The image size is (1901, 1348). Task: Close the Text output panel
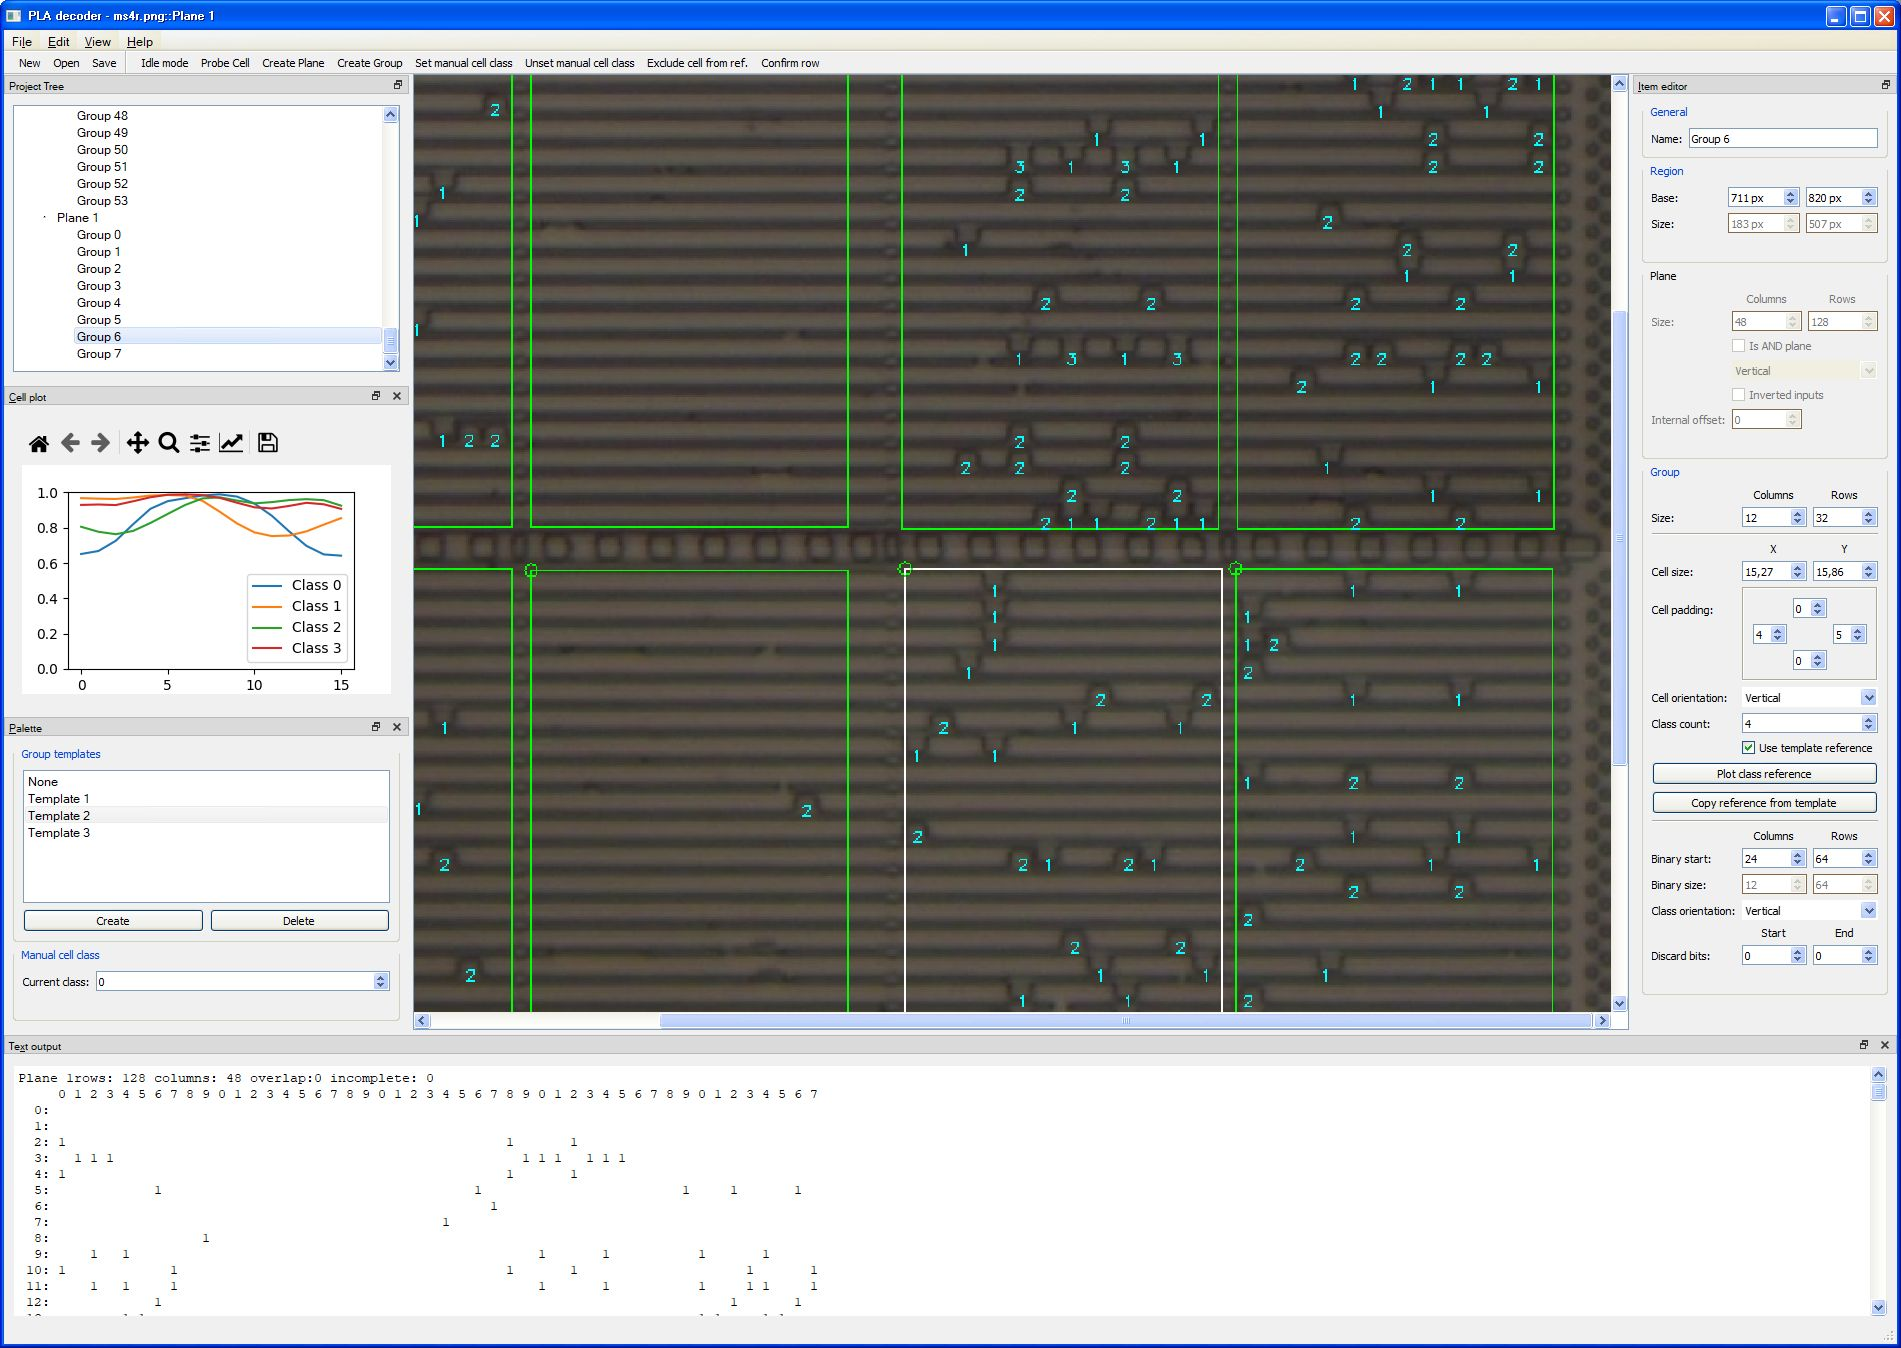coord(1885,1045)
